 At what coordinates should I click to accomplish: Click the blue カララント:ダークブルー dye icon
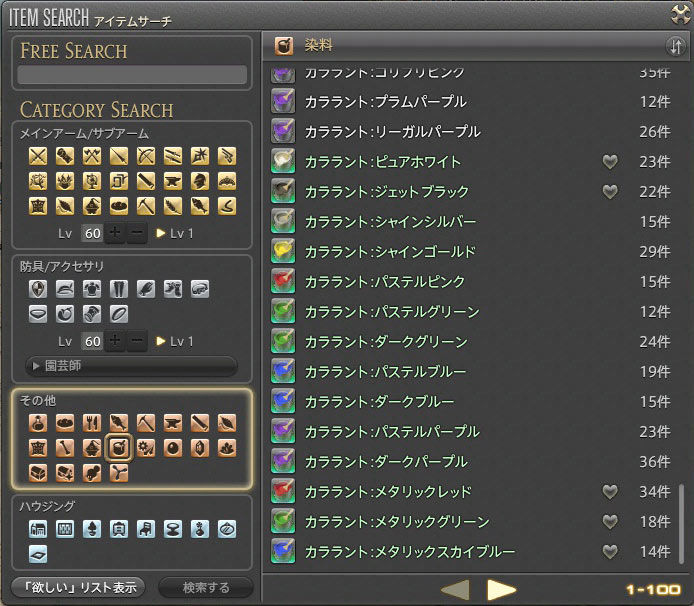(x=283, y=401)
